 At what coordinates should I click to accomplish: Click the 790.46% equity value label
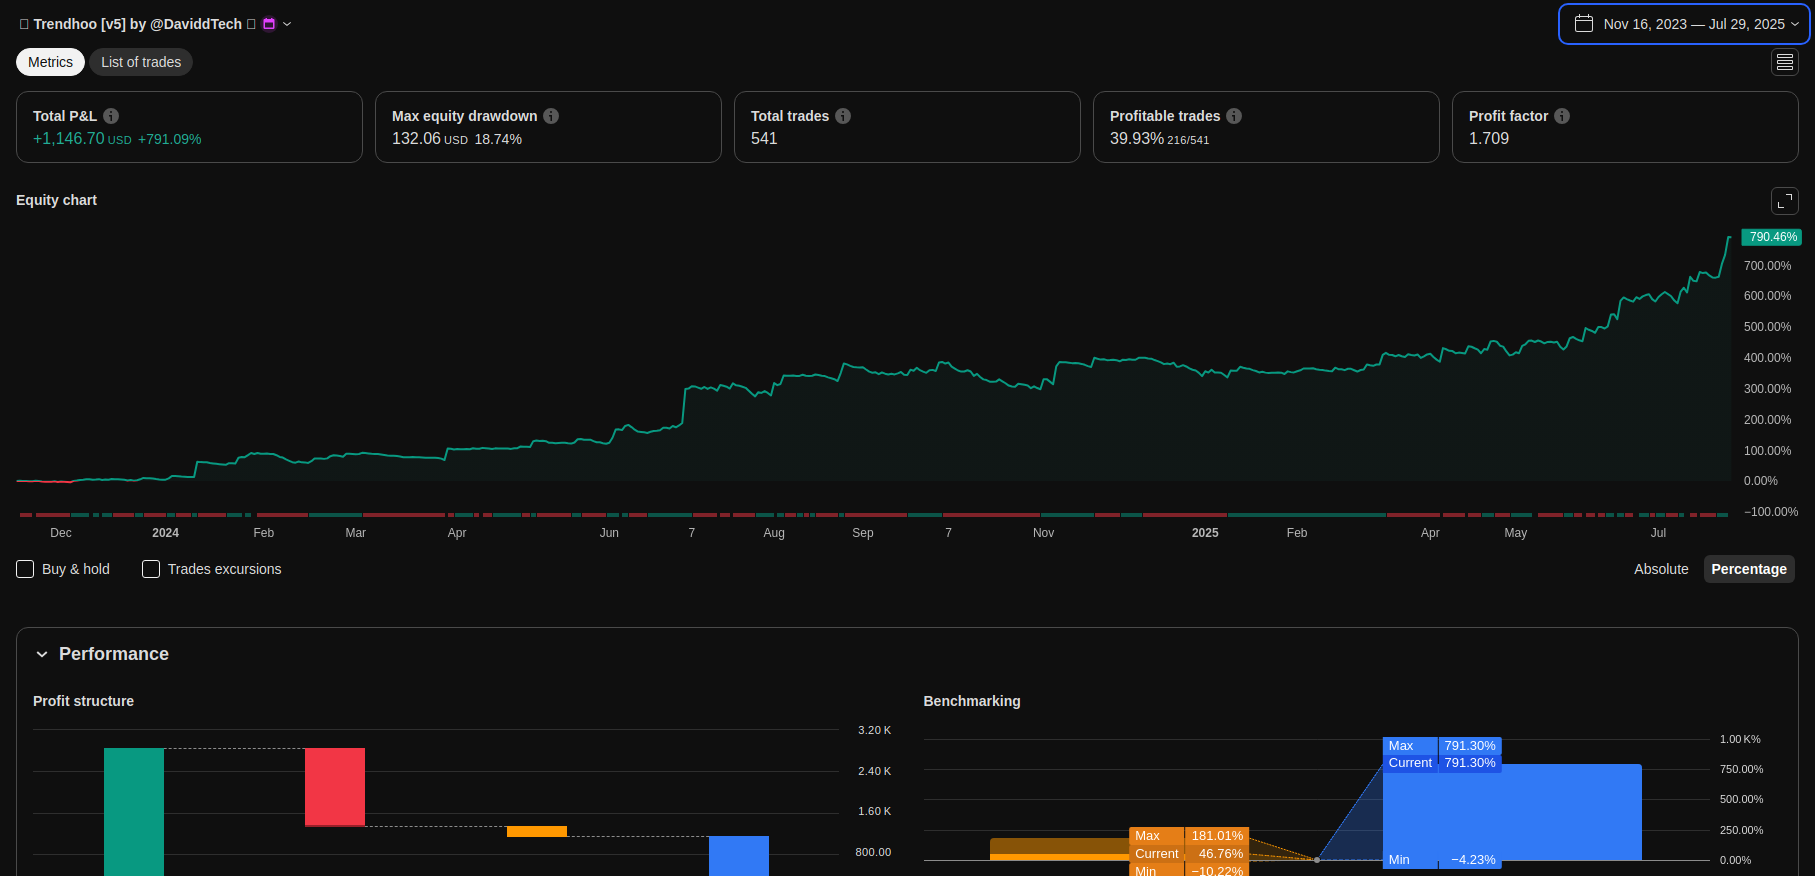point(1772,237)
